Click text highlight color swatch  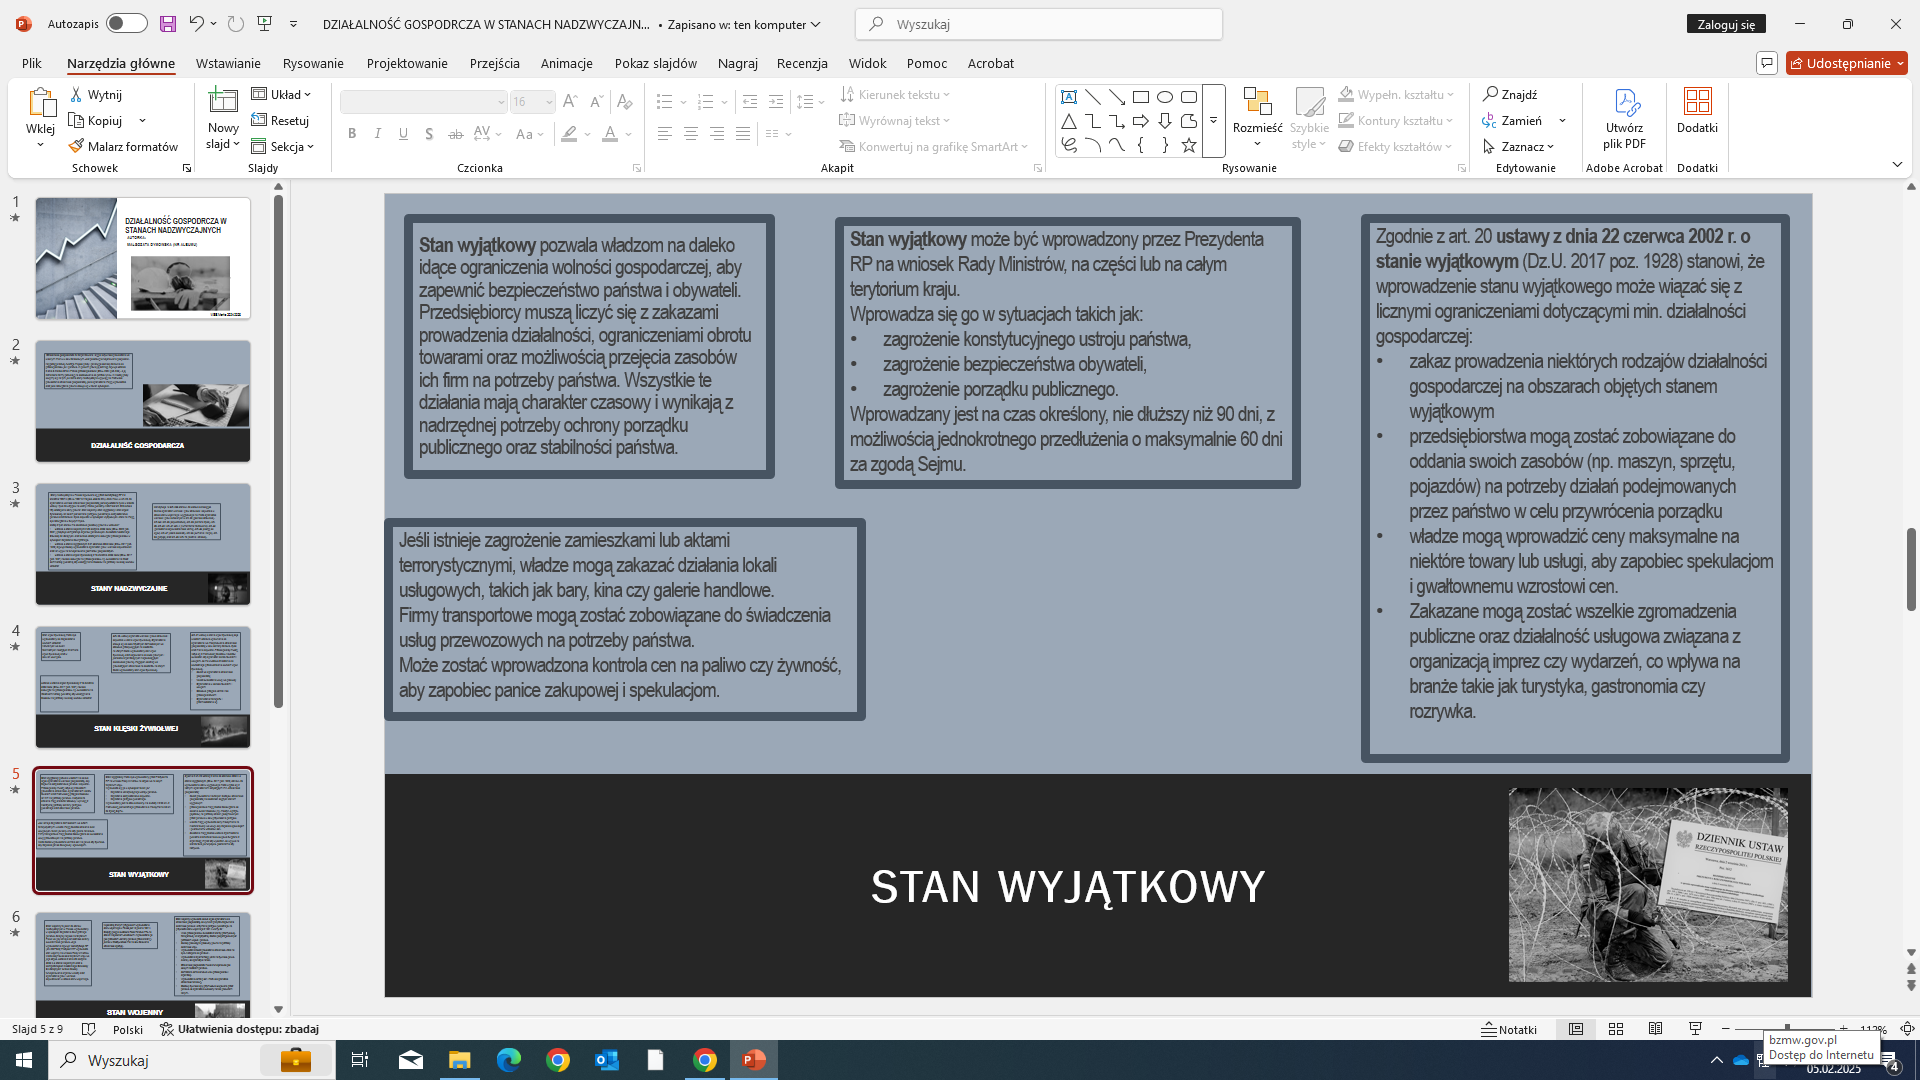pos(569,134)
